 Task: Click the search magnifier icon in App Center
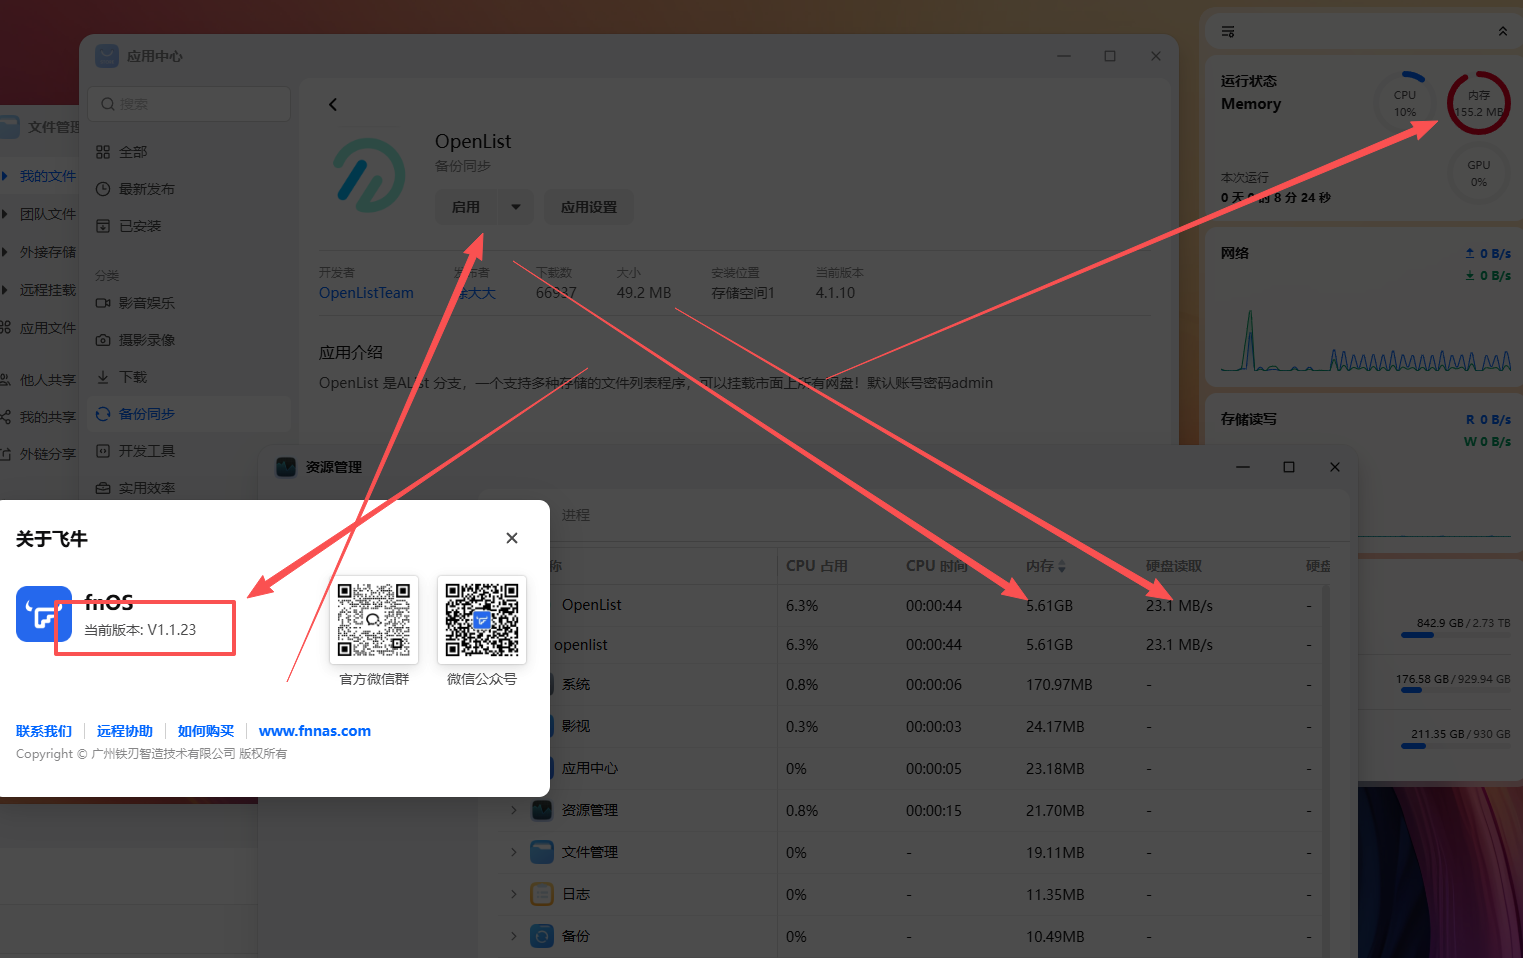[x=108, y=104]
